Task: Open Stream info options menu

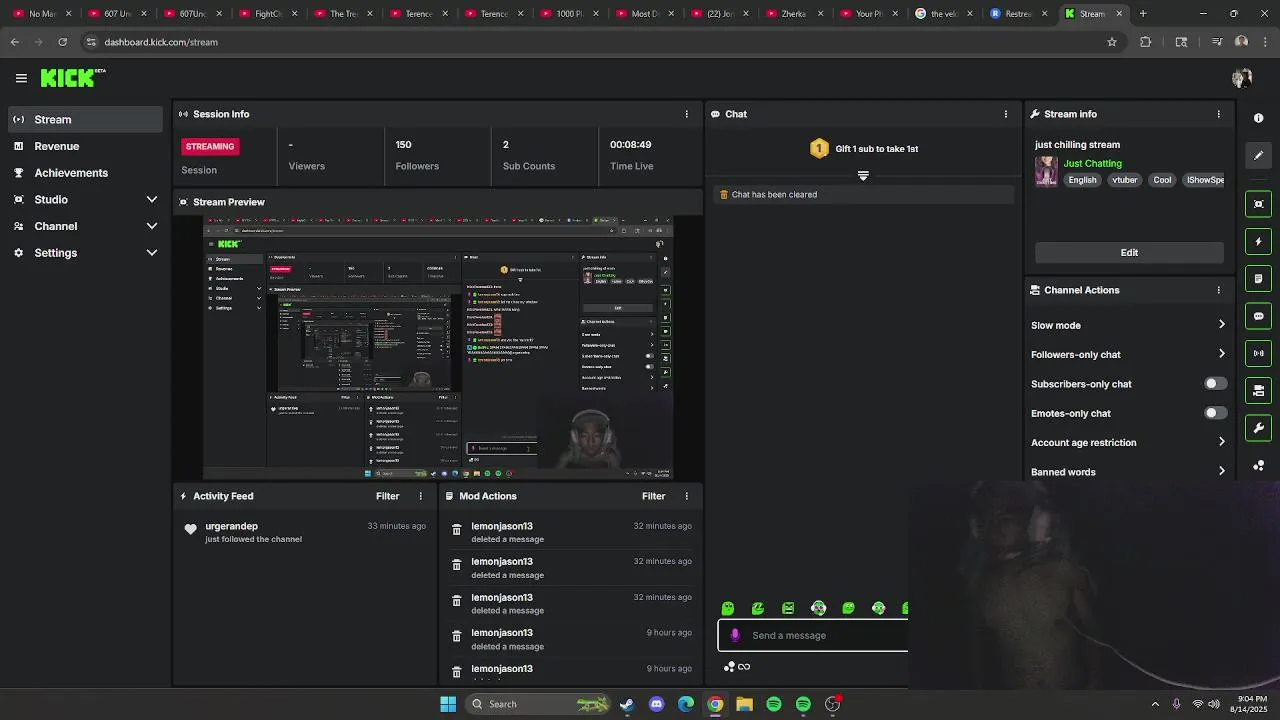Action: (1218, 114)
